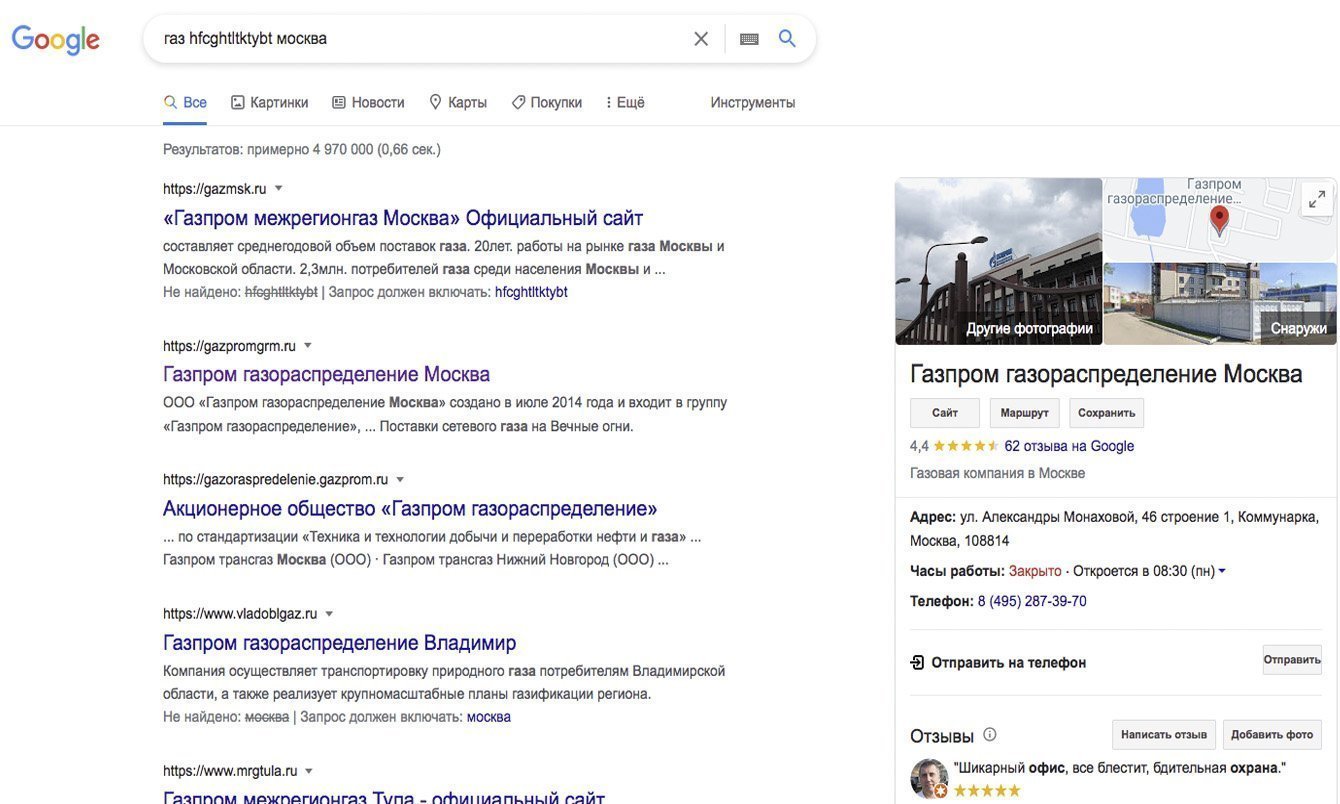This screenshot has height=804, width=1340.
Task: Click the Сохранить button
Action: coord(1107,413)
